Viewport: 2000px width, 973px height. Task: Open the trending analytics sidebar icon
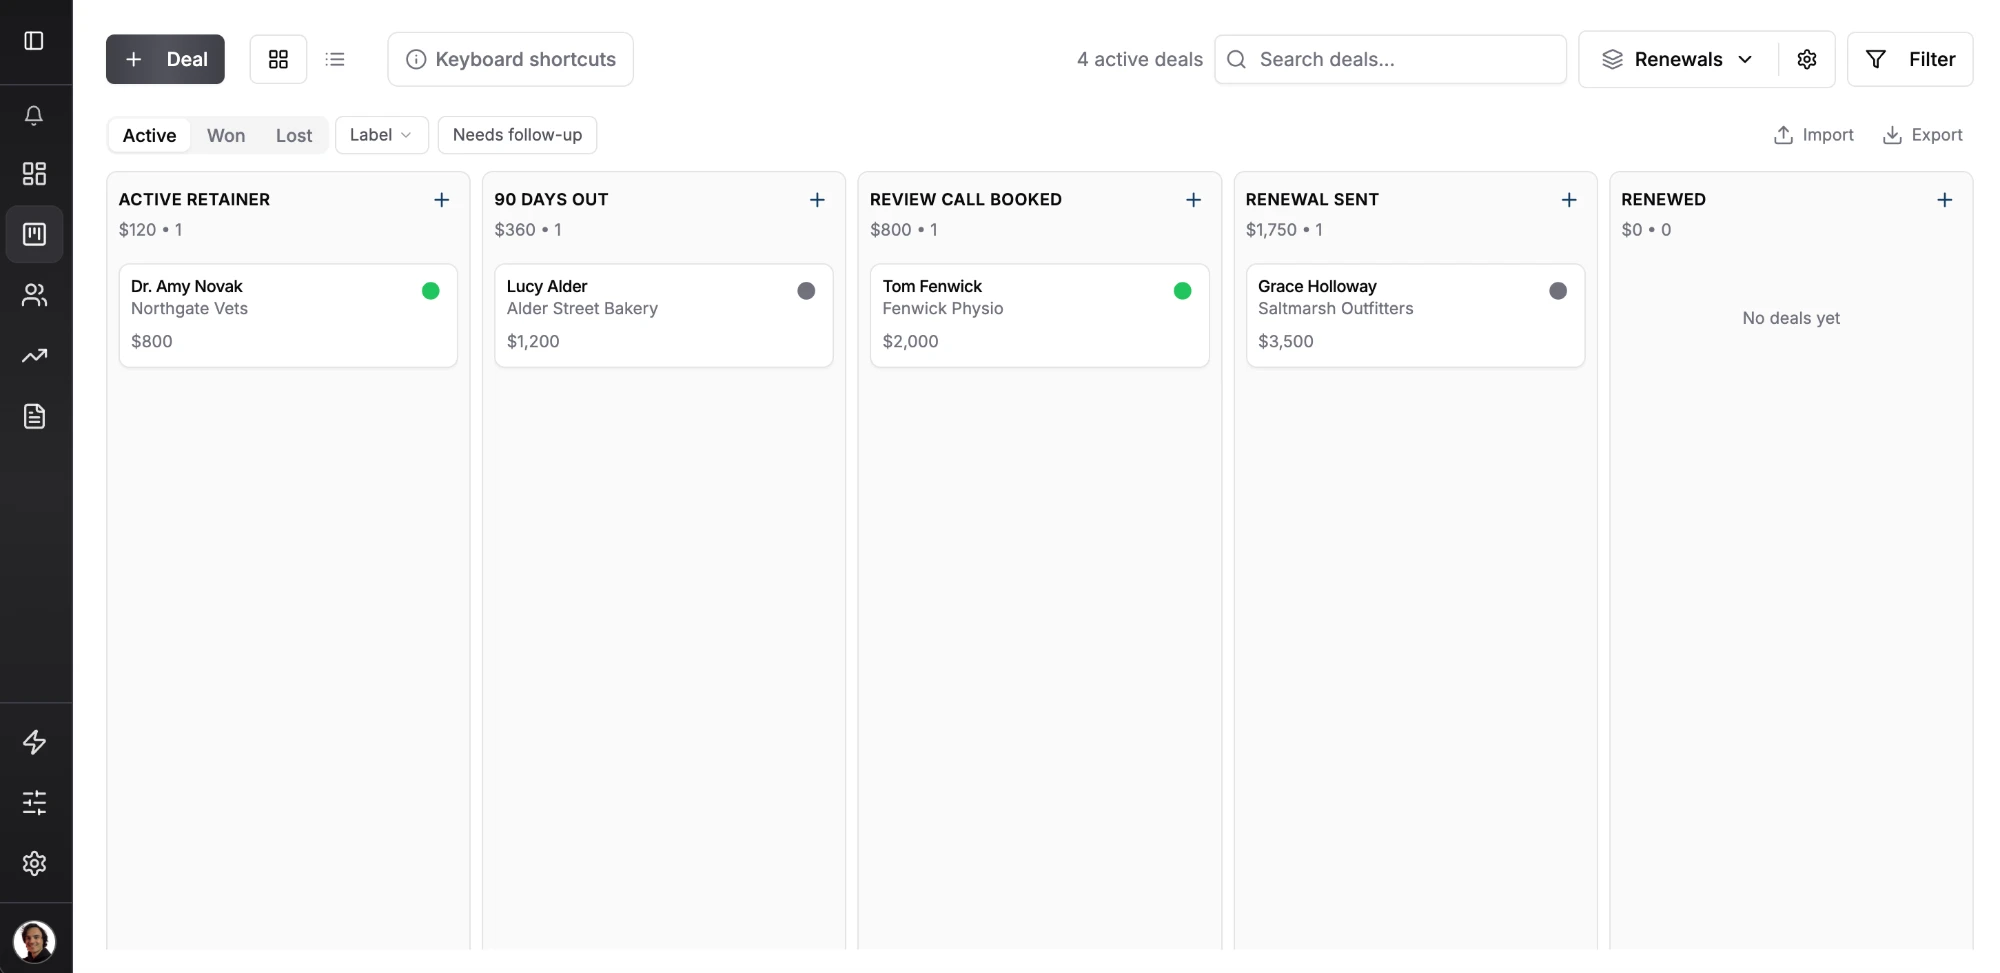pyautogui.click(x=34, y=356)
